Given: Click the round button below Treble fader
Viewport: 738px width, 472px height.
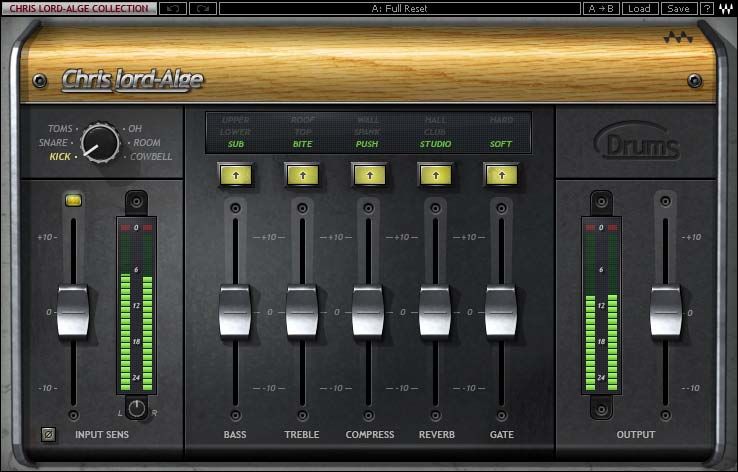Looking at the screenshot, I should tap(303, 415).
